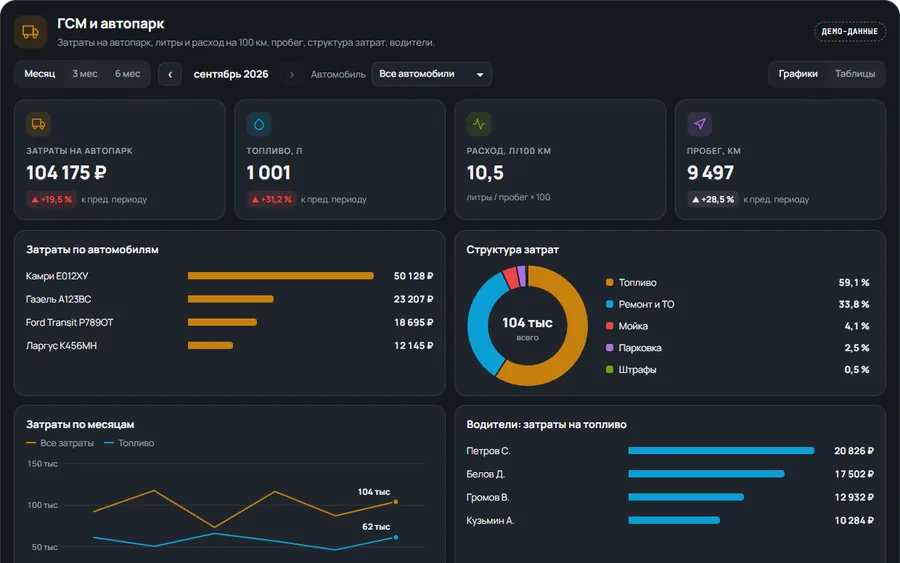This screenshot has height=563, width=900.
Task: Click the Белов Д. fuel cost bar
Action: pos(707,474)
